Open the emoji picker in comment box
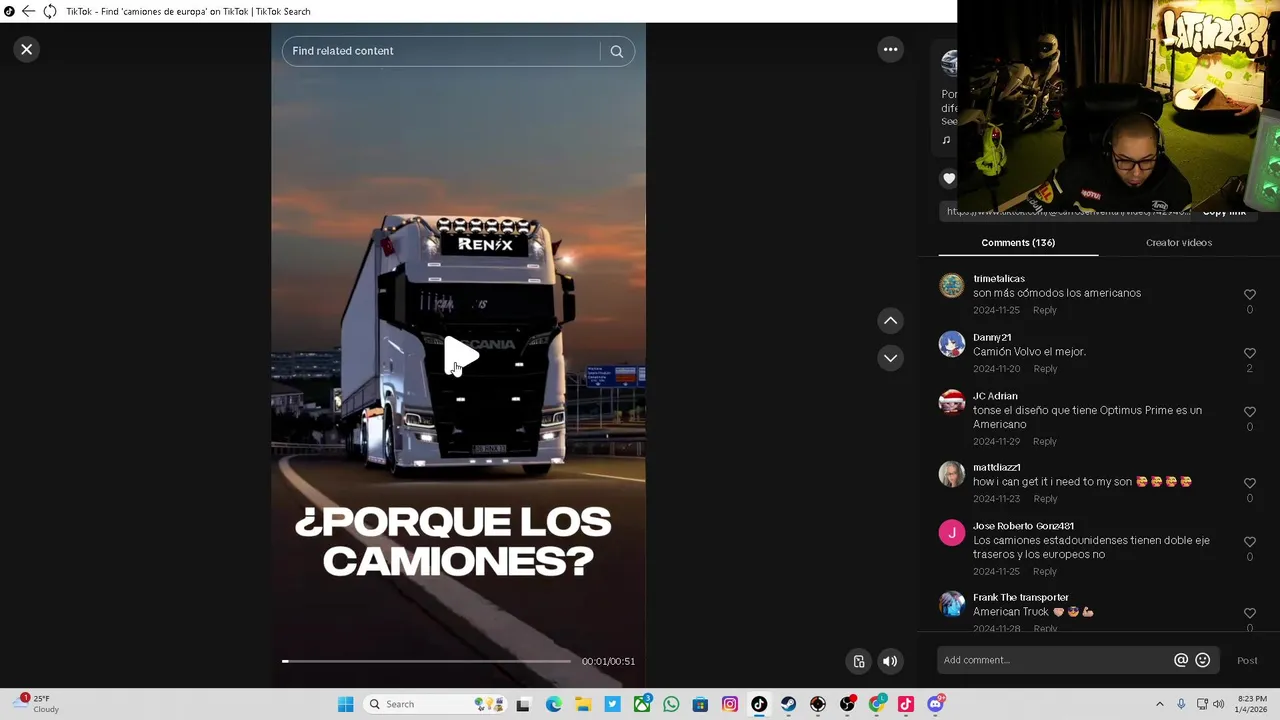Viewport: 1280px width, 720px height. pyautogui.click(x=1203, y=660)
